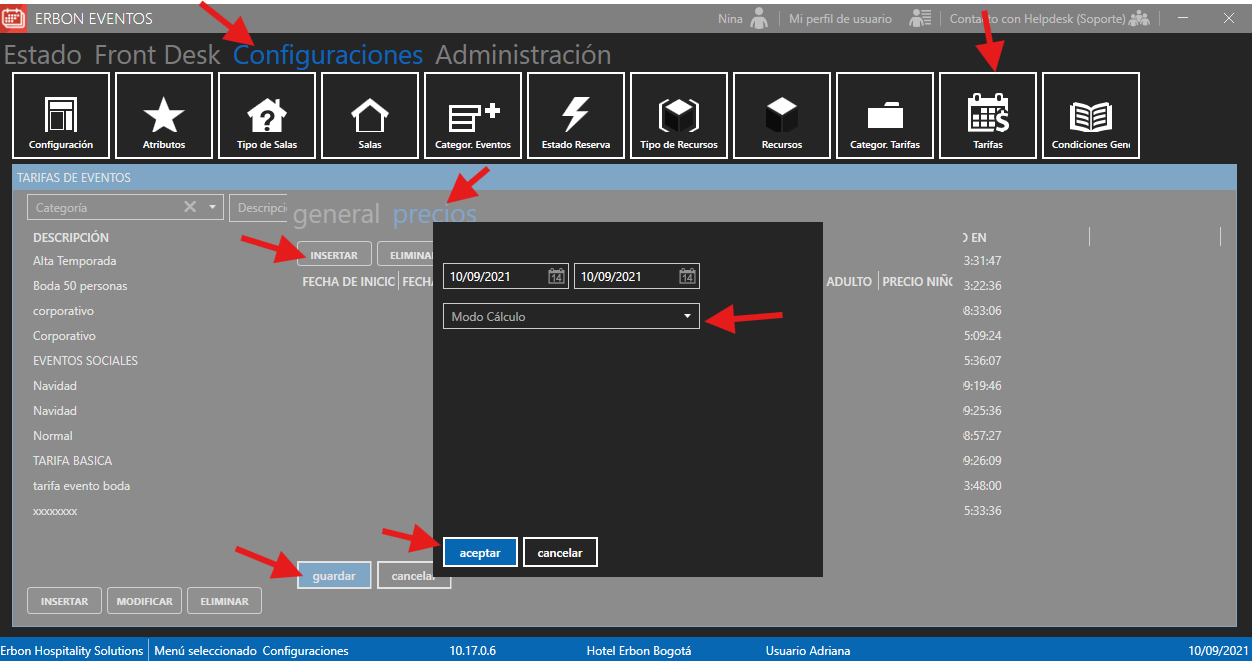1252x661 pixels.
Task: Open Tipo de Recursos tile
Action: (679, 115)
